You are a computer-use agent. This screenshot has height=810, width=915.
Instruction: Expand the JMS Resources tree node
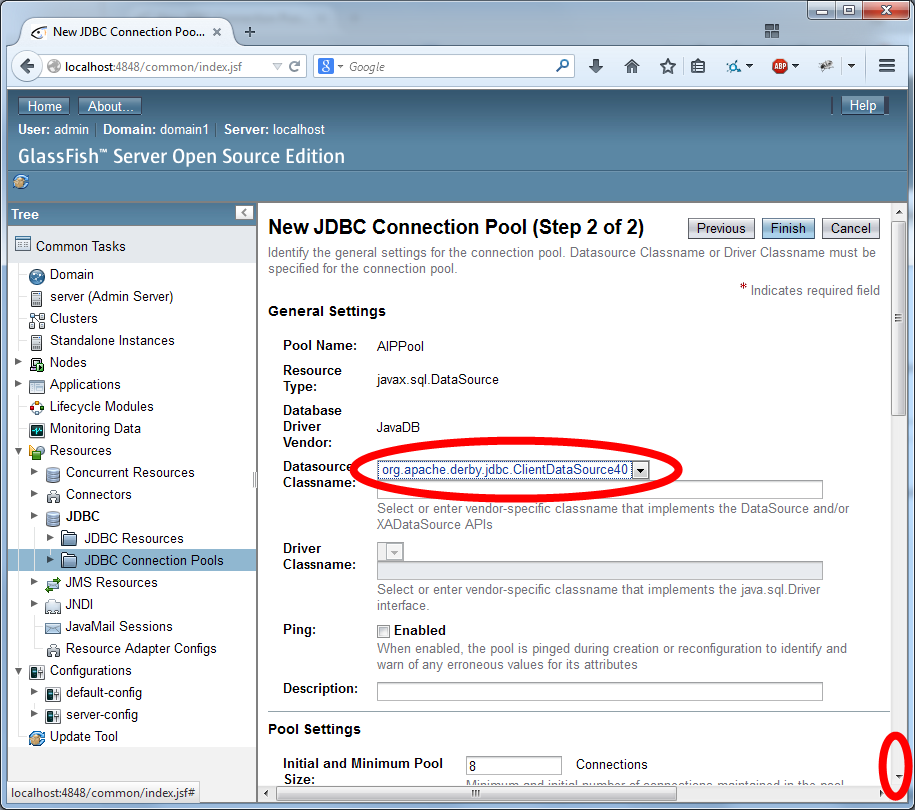pyautogui.click(x=35, y=582)
